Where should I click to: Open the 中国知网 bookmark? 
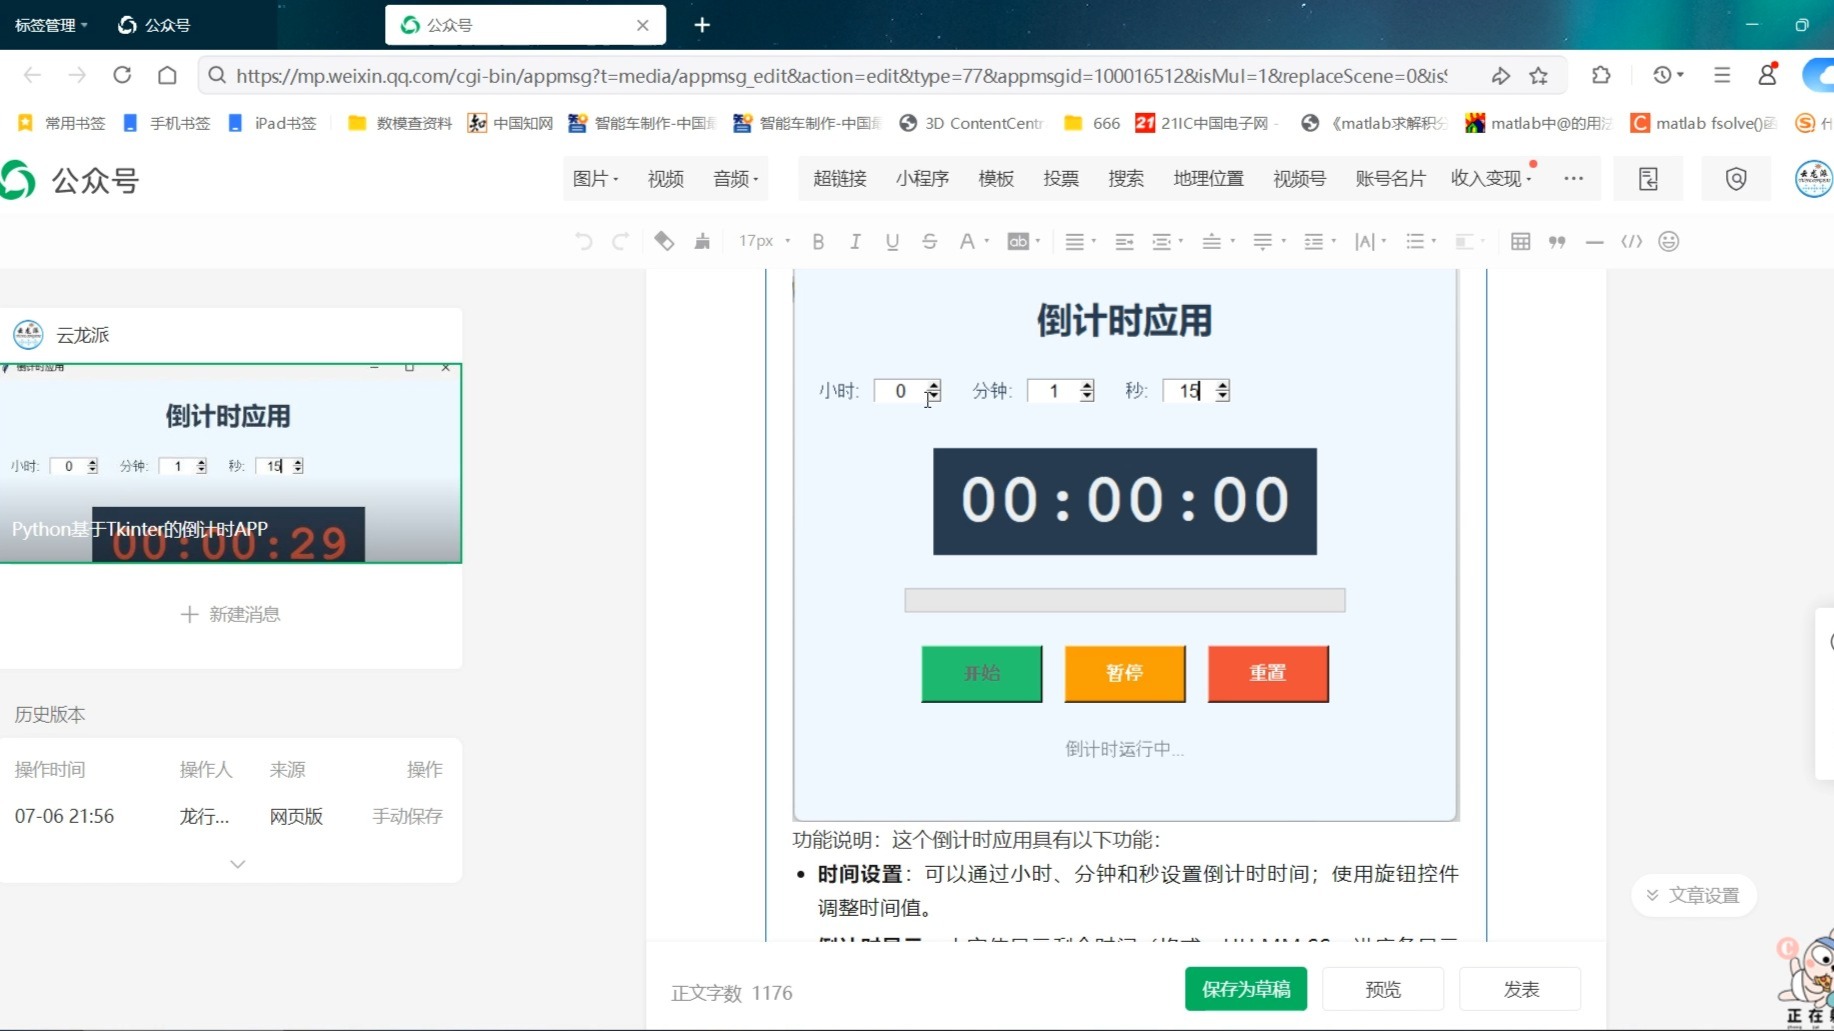[x=511, y=123]
